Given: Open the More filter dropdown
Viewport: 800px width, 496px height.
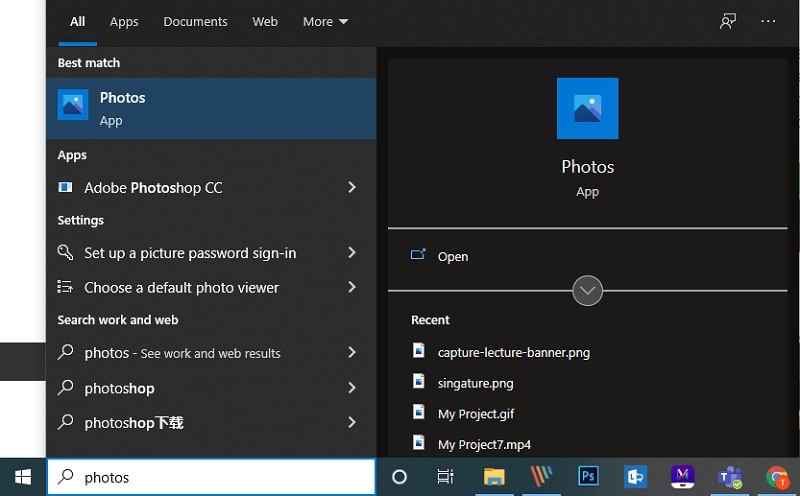Looking at the screenshot, I should pos(325,21).
